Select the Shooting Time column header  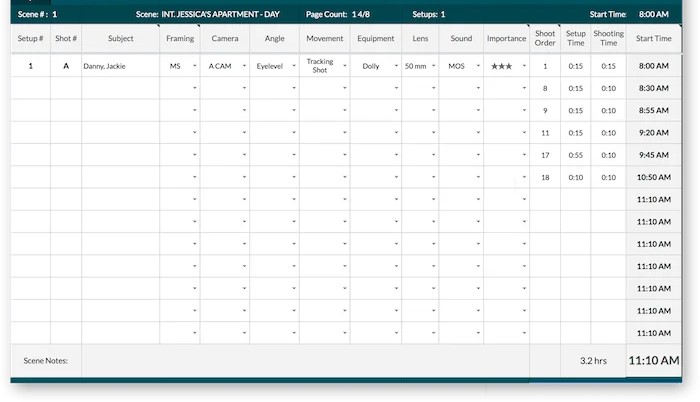[608, 38]
